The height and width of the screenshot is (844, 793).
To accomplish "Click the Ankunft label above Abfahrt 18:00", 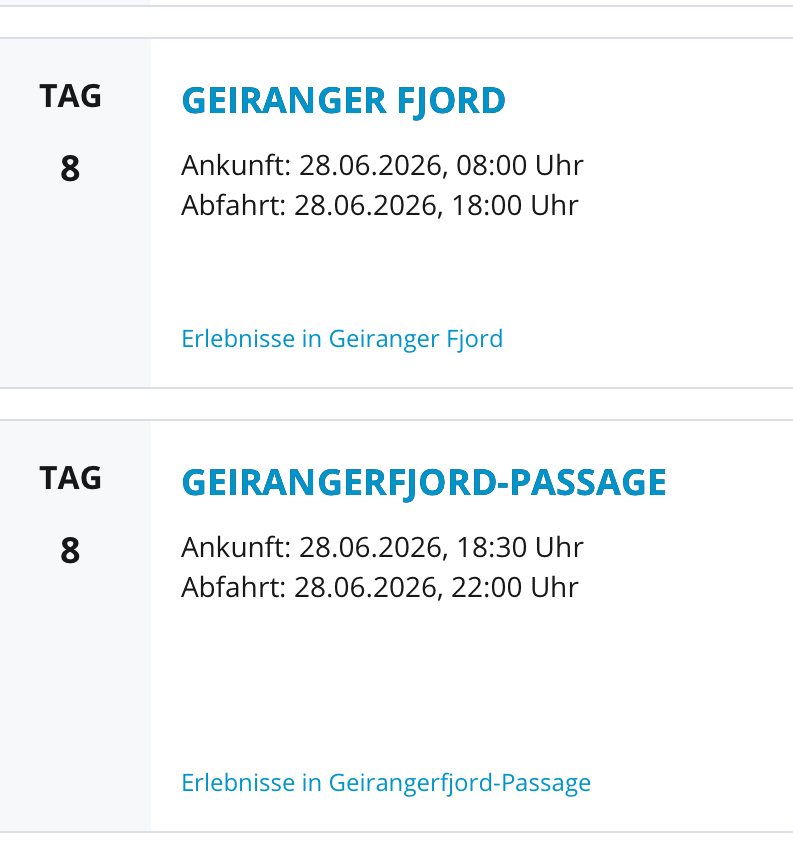I will coord(236,165).
